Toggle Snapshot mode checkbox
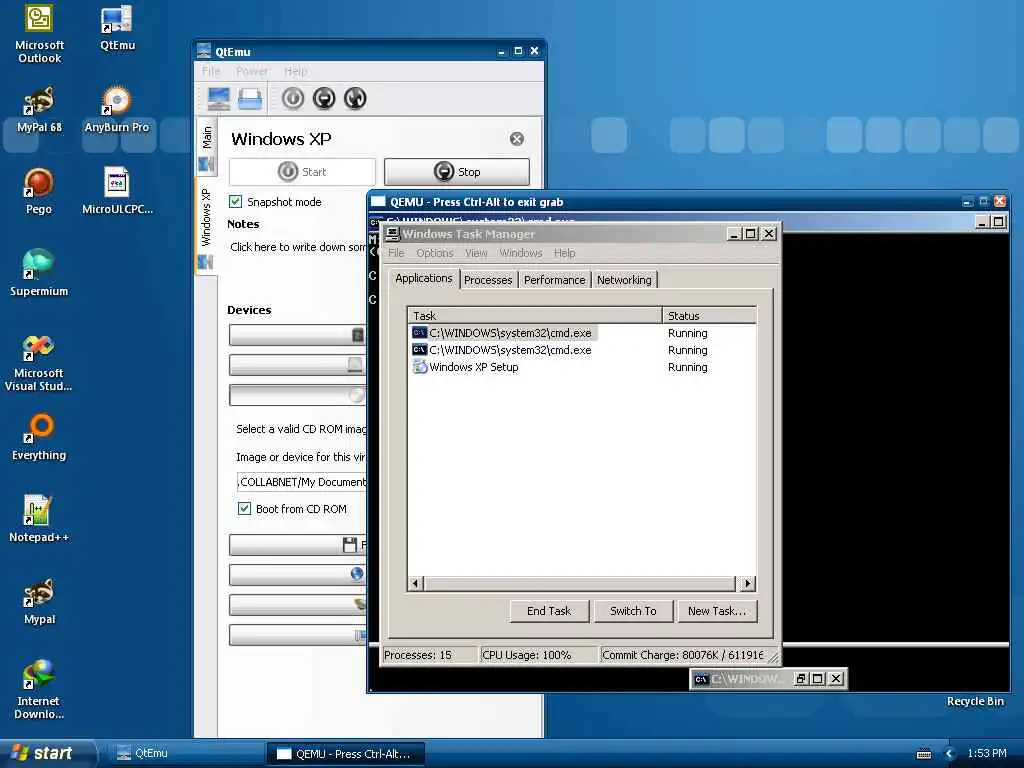Viewport: 1024px width, 768px height. coord(236,202)
